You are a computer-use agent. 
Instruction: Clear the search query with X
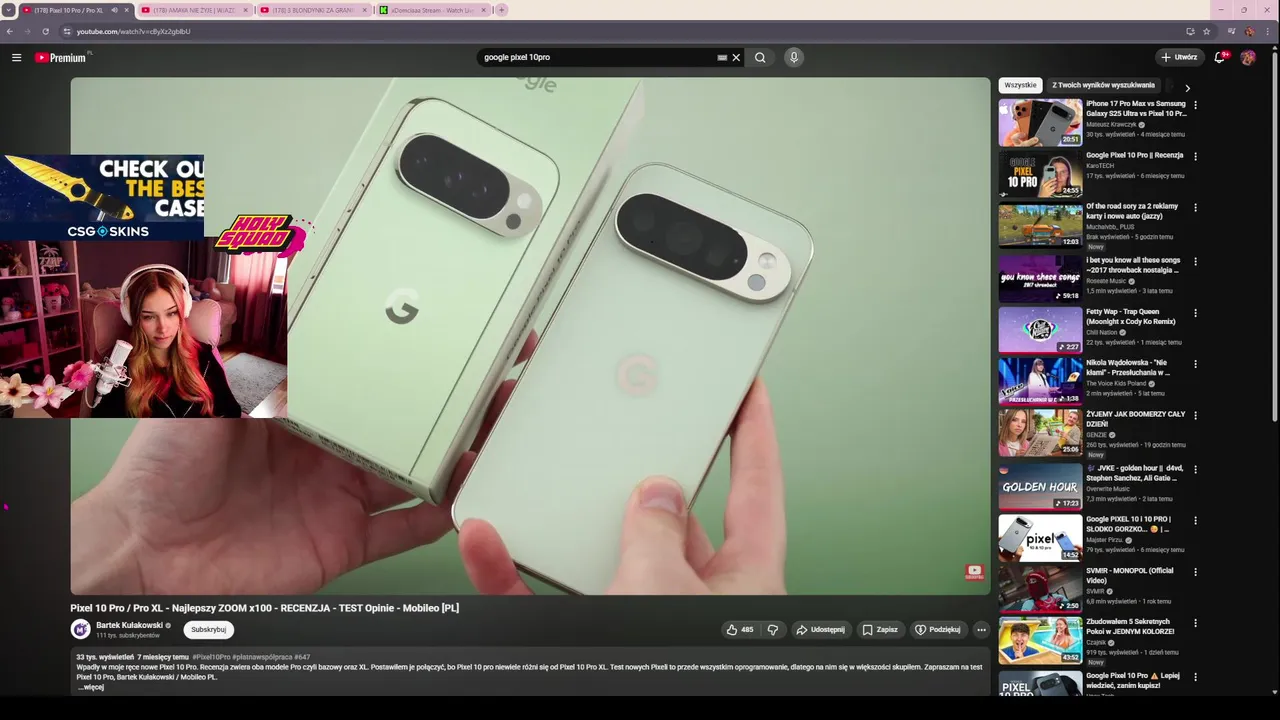click(736, 57)
